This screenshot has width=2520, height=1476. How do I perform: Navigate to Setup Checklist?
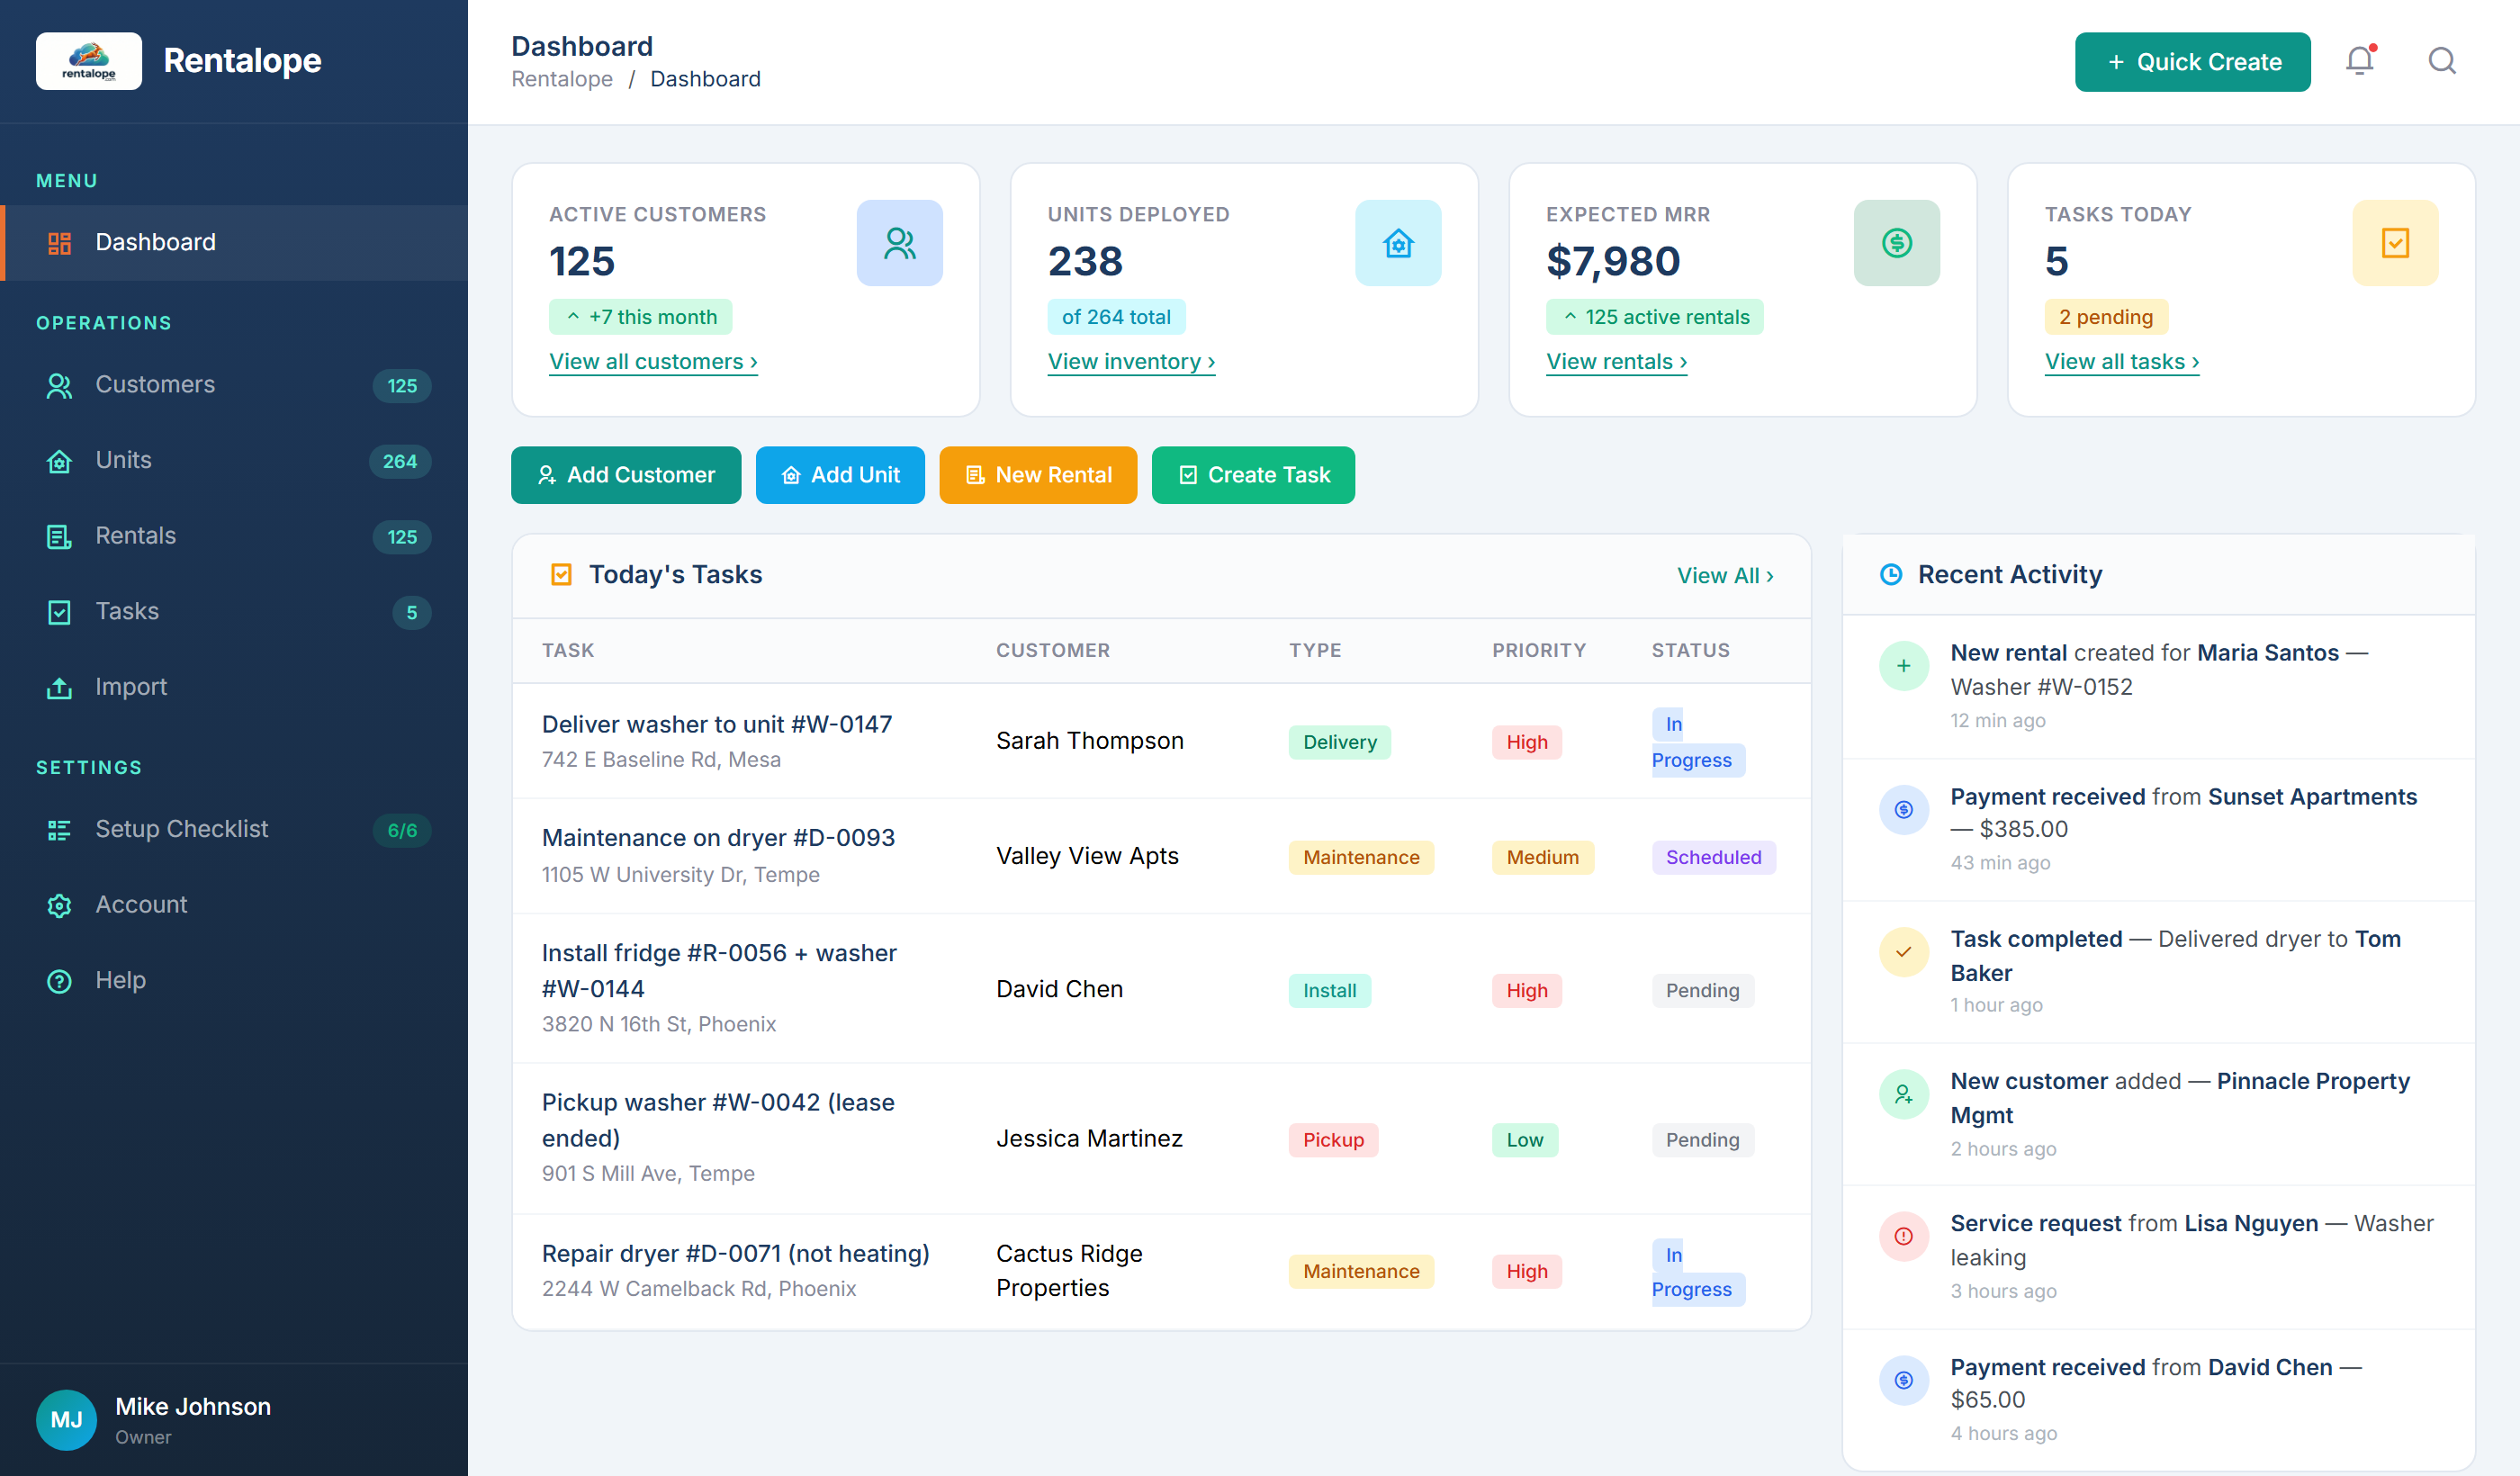182,829
